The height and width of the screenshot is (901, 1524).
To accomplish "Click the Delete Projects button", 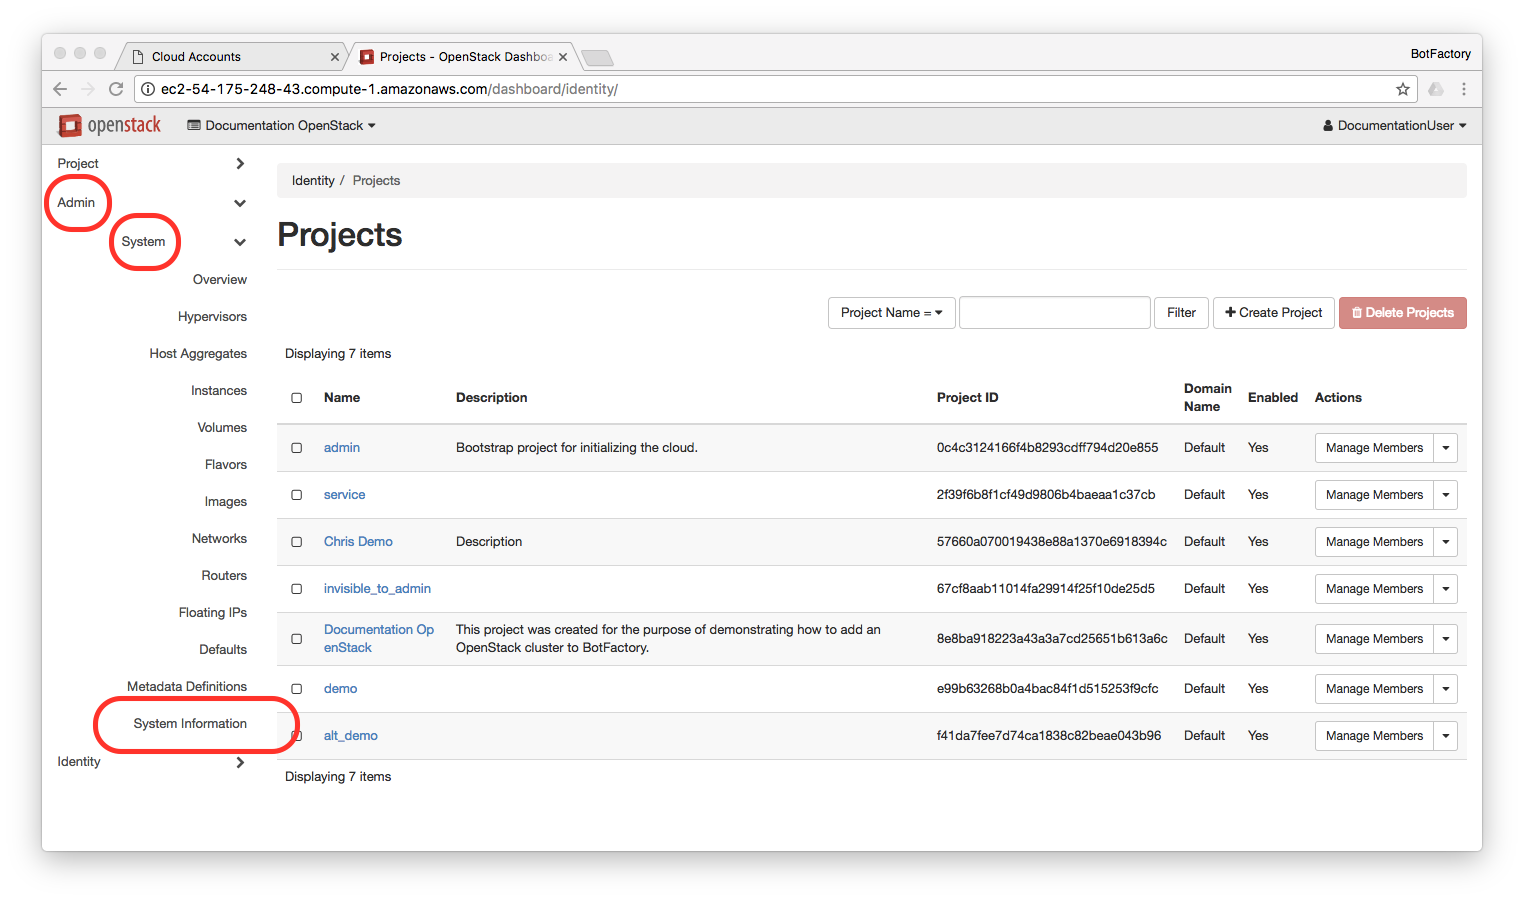I will point(1403,313).
